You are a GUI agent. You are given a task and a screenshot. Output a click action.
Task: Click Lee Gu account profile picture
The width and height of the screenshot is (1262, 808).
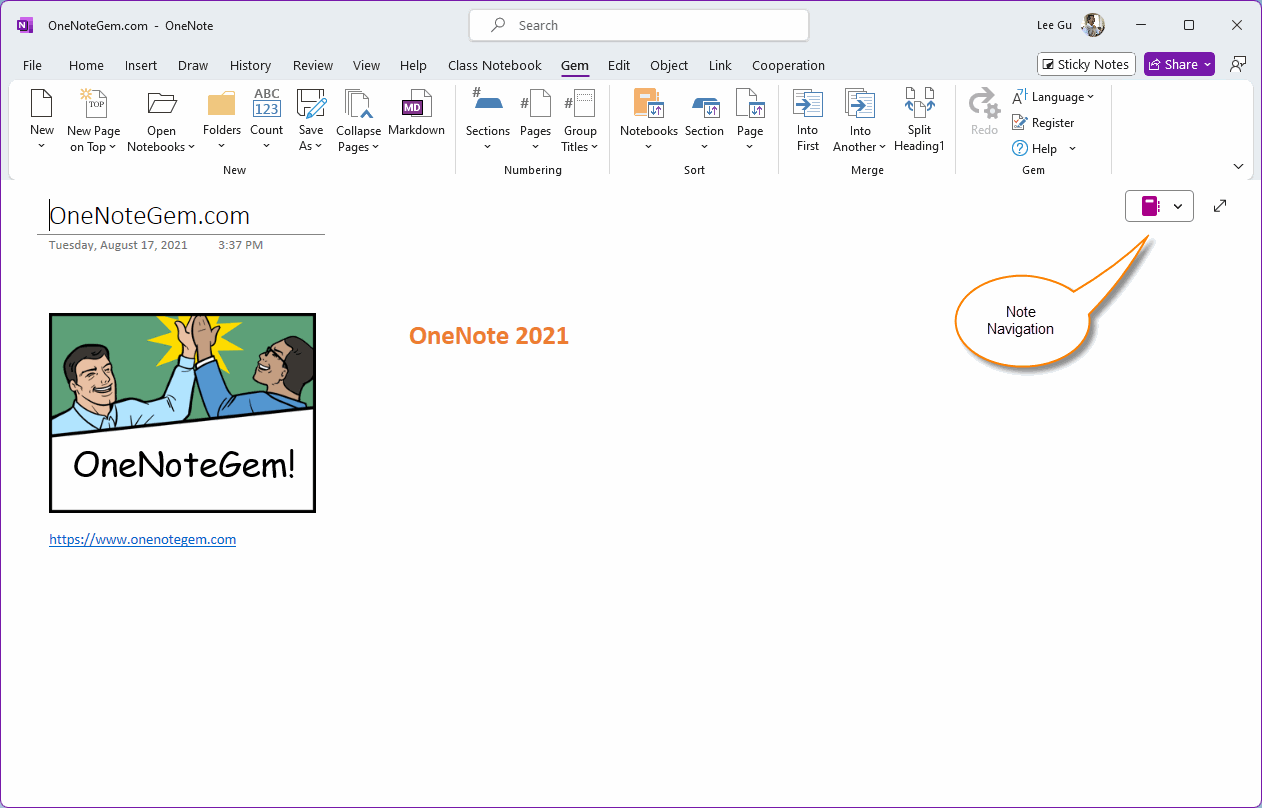coord(1093,25)
